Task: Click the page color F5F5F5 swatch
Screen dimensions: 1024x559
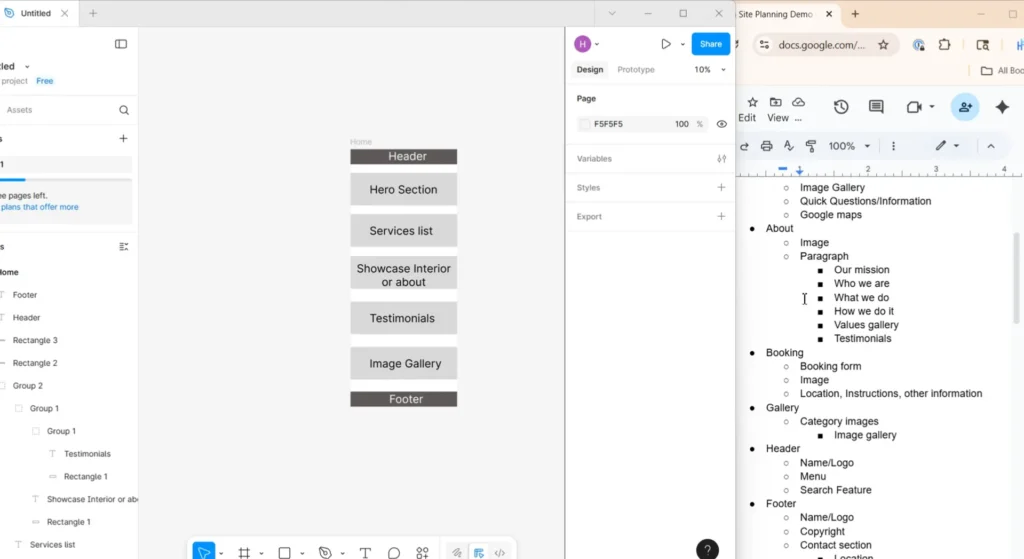Action: pyautogui.click(x=585, y=124)
